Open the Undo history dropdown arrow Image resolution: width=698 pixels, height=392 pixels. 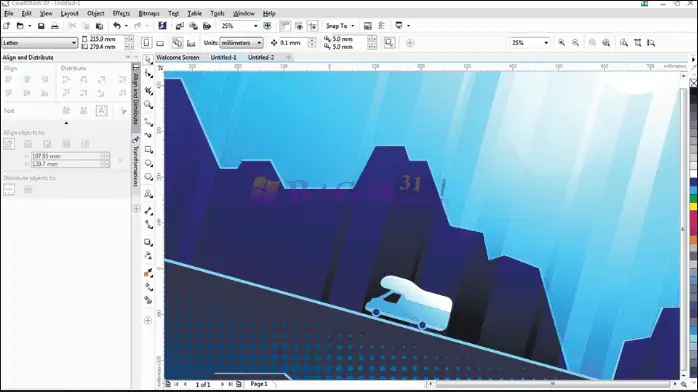126,26
